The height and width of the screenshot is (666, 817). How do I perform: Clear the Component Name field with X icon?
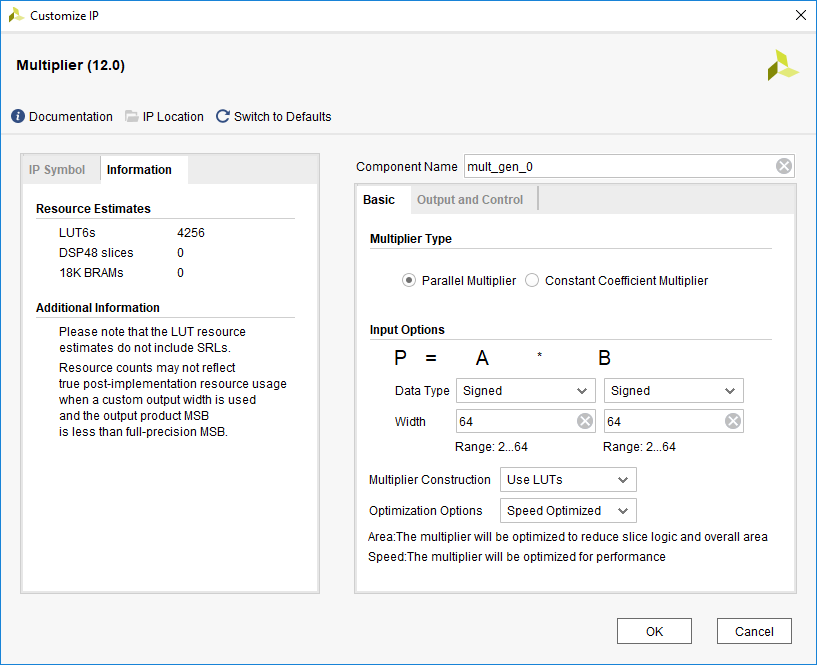784,167
